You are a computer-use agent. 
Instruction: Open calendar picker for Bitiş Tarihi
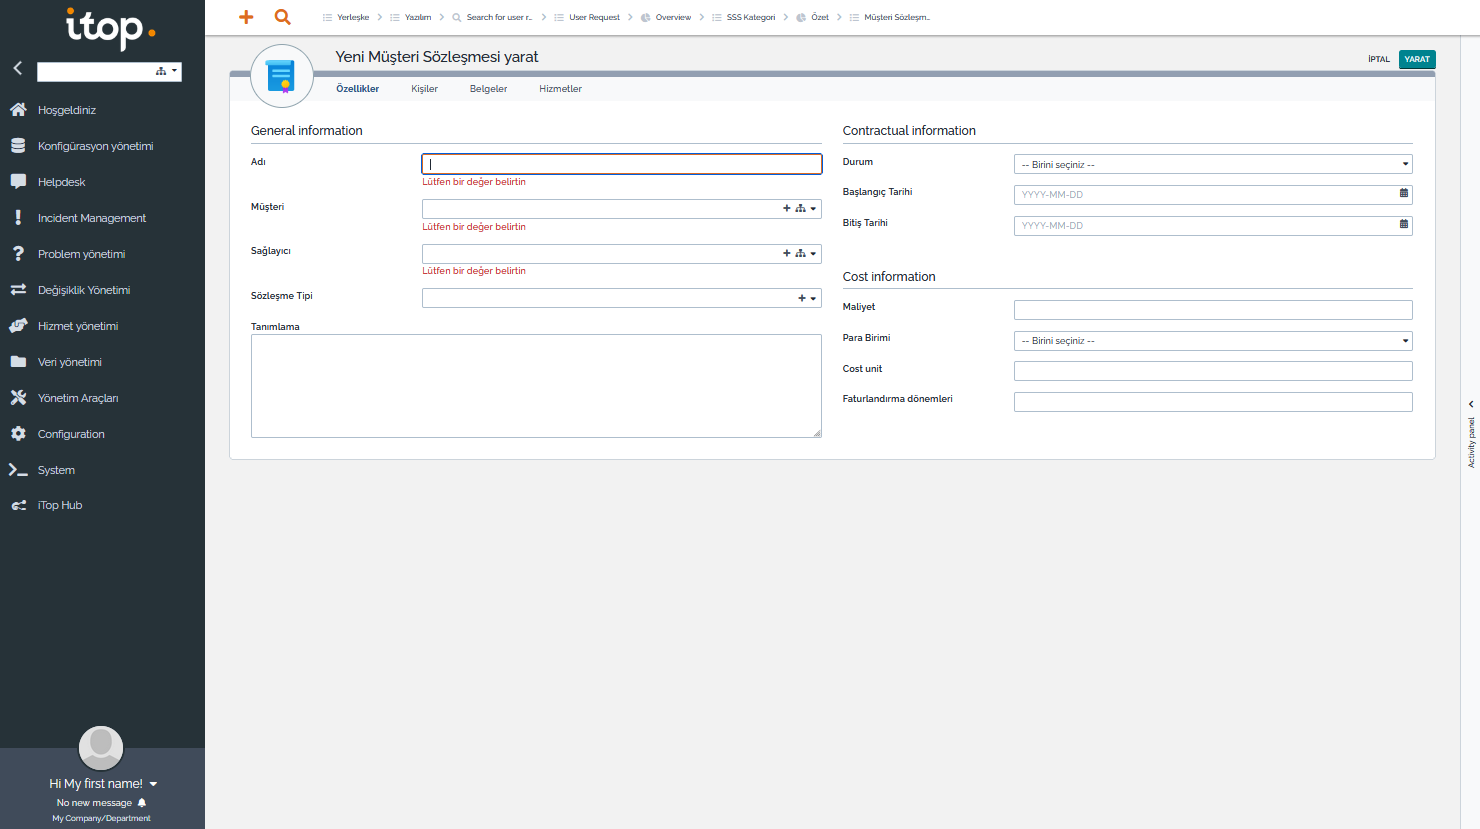[x=1403, y=225]
